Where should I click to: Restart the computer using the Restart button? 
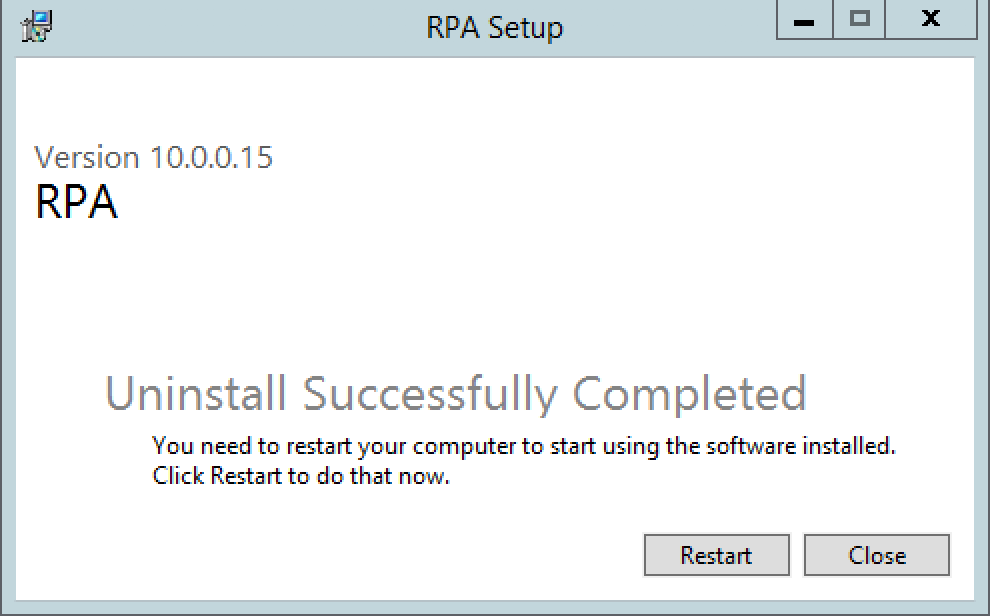pos(716,555)
